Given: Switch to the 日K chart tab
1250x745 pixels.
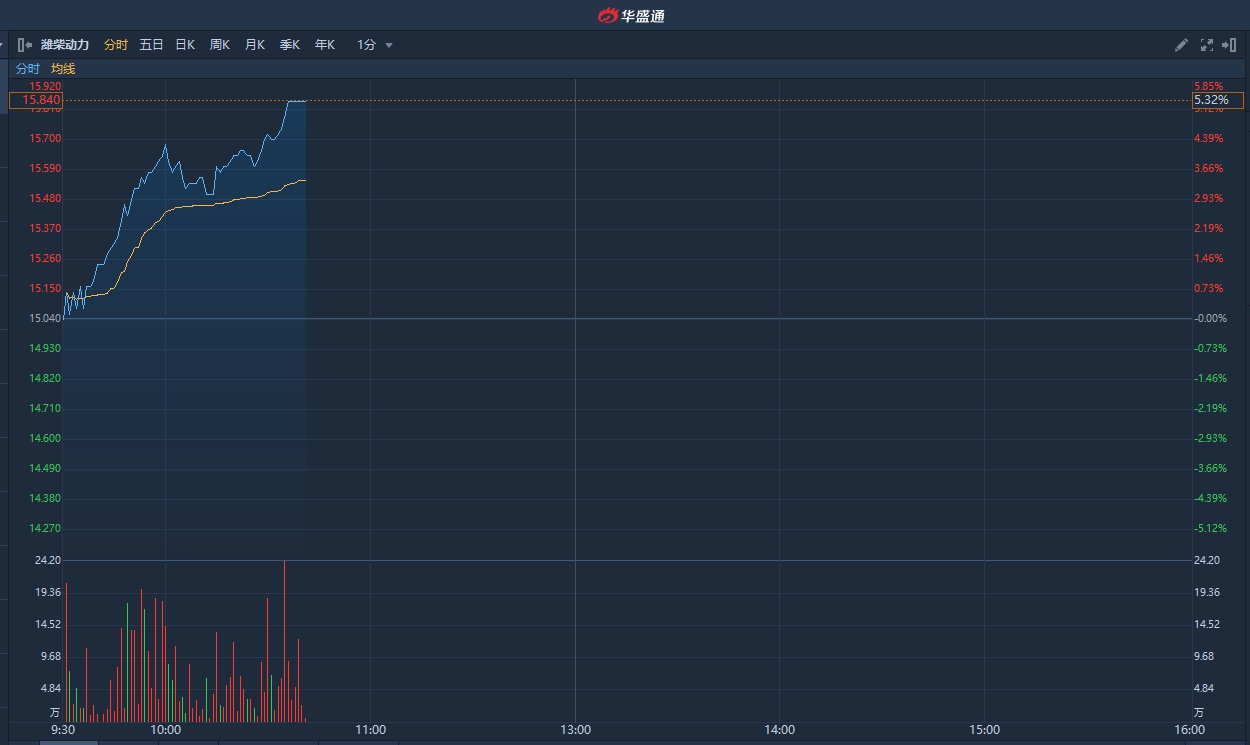Looking at the screenshot, I should [185, 45].
